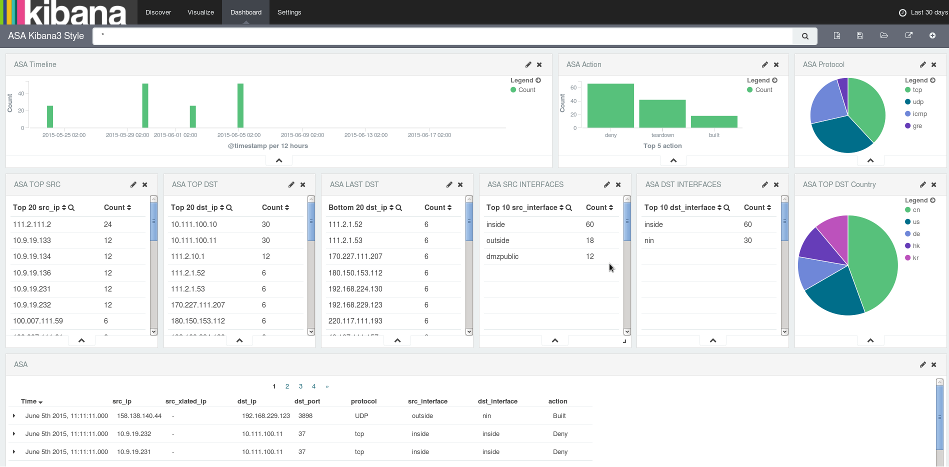This screenshot has width=949, height=467.
Task: Filter on Top 20 src_ip magnifier icon
Action: pyautogui.click(x=71, y=207)
